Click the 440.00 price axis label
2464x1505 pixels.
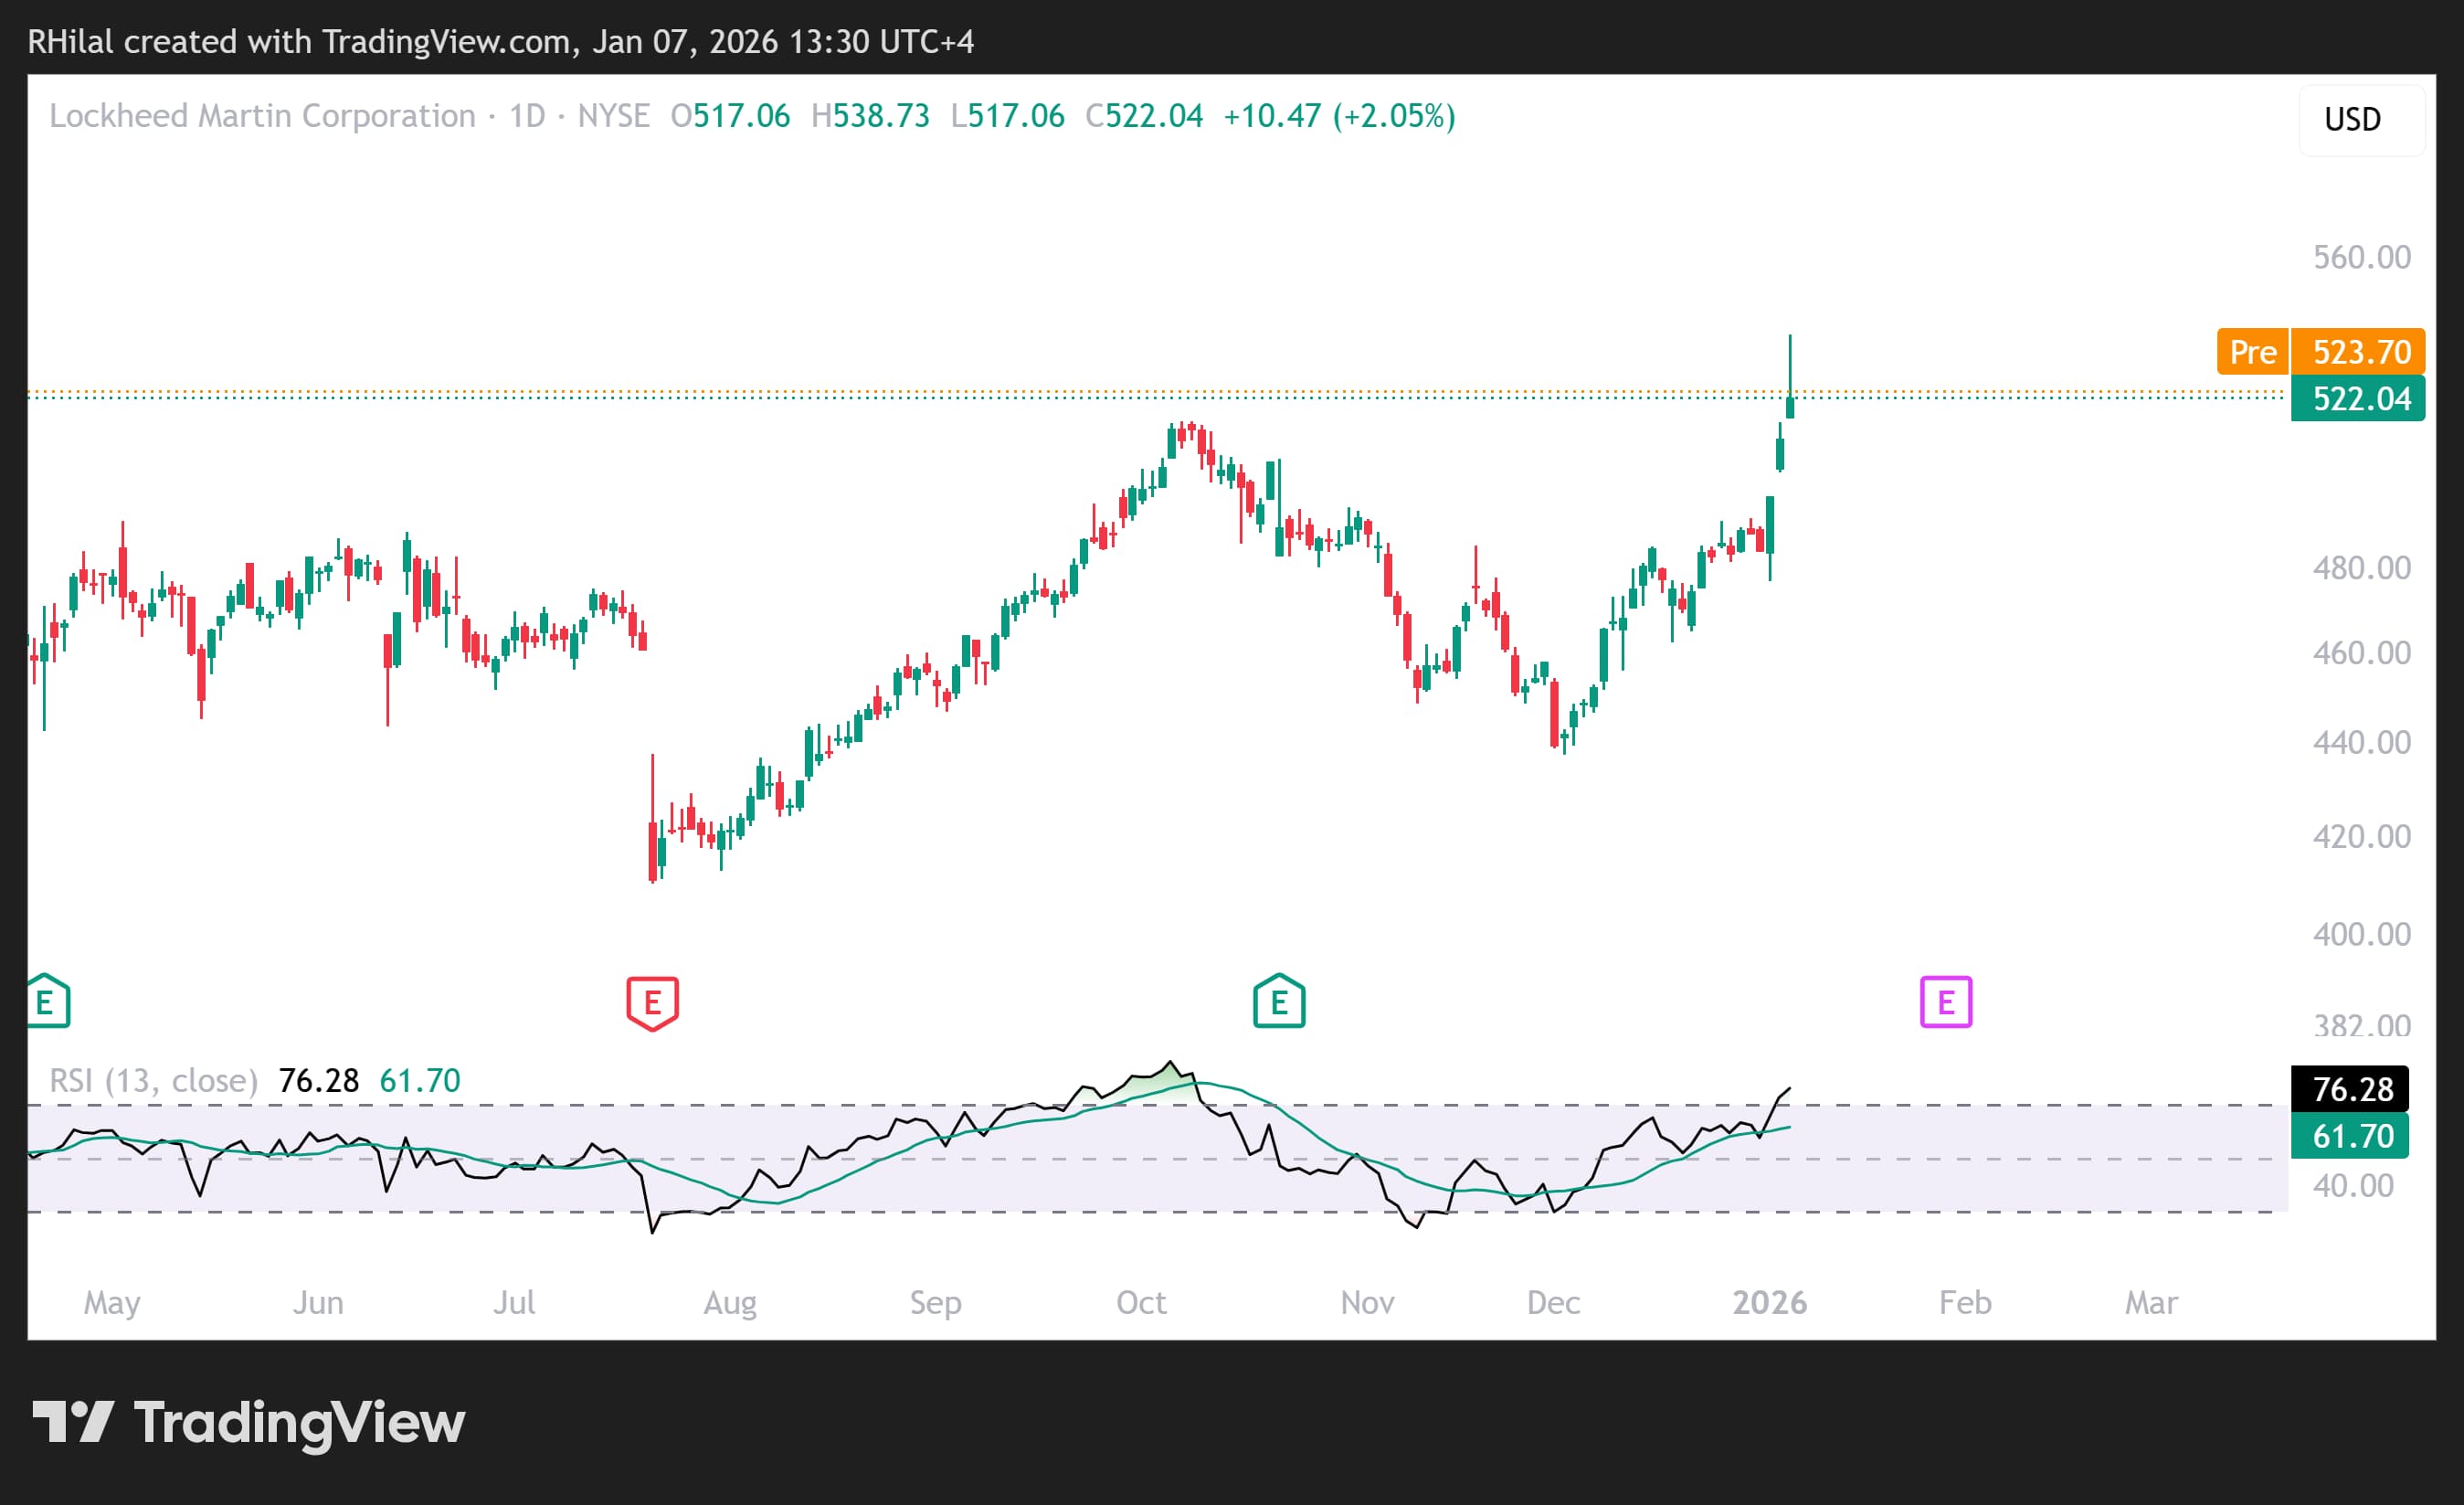2362,743
